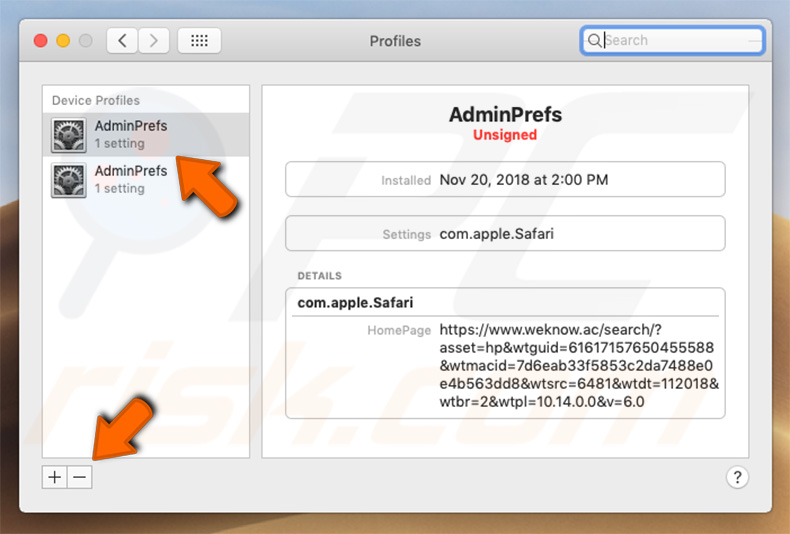Open help with the question mark button

tap(737, 477)
